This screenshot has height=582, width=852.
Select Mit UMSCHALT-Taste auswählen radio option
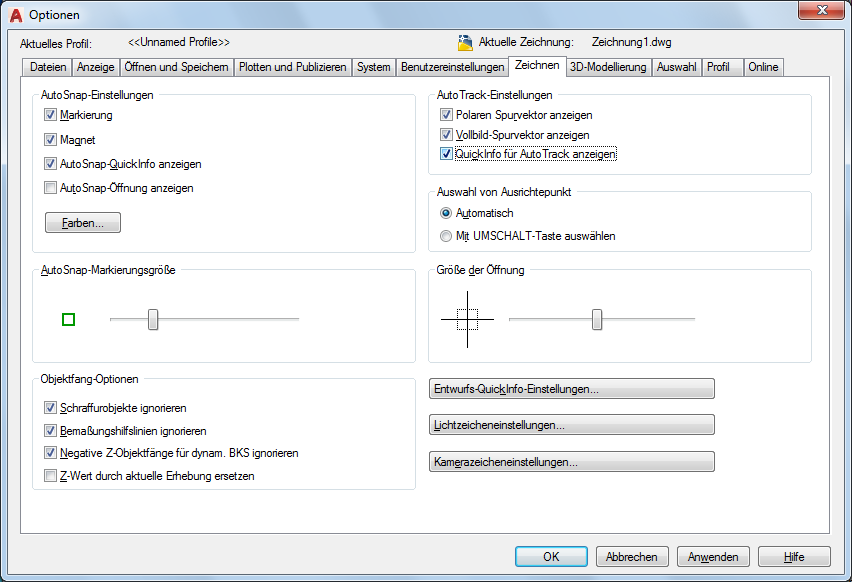coord(446,237)
